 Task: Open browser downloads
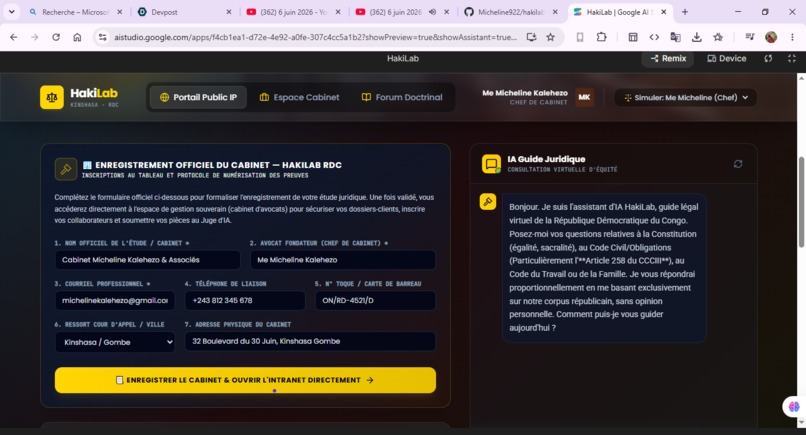pyautogui.click(x=697, y=37)
